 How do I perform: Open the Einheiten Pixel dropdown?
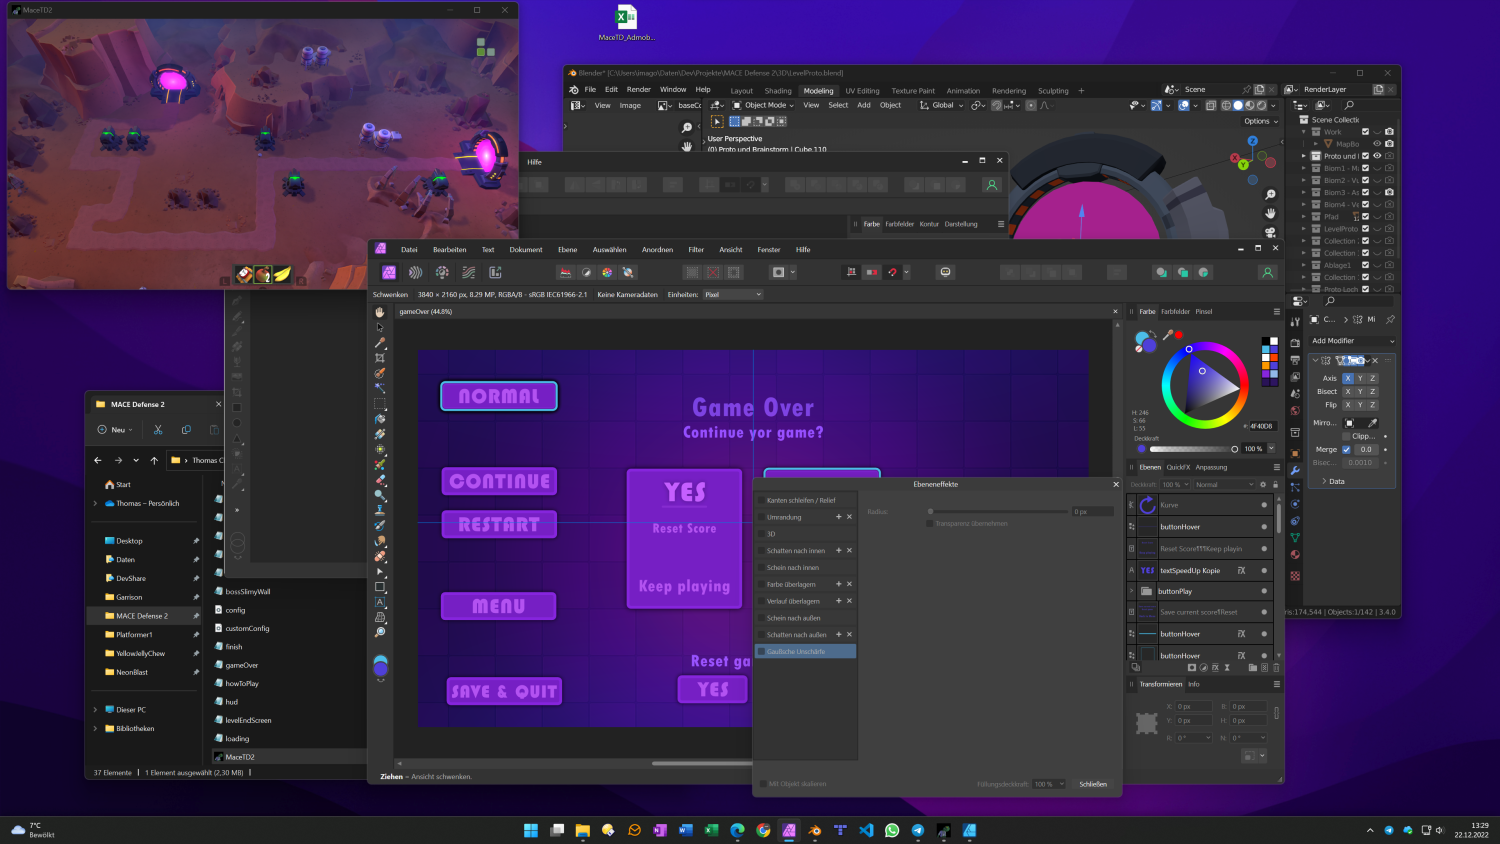(x=733, y=294)
